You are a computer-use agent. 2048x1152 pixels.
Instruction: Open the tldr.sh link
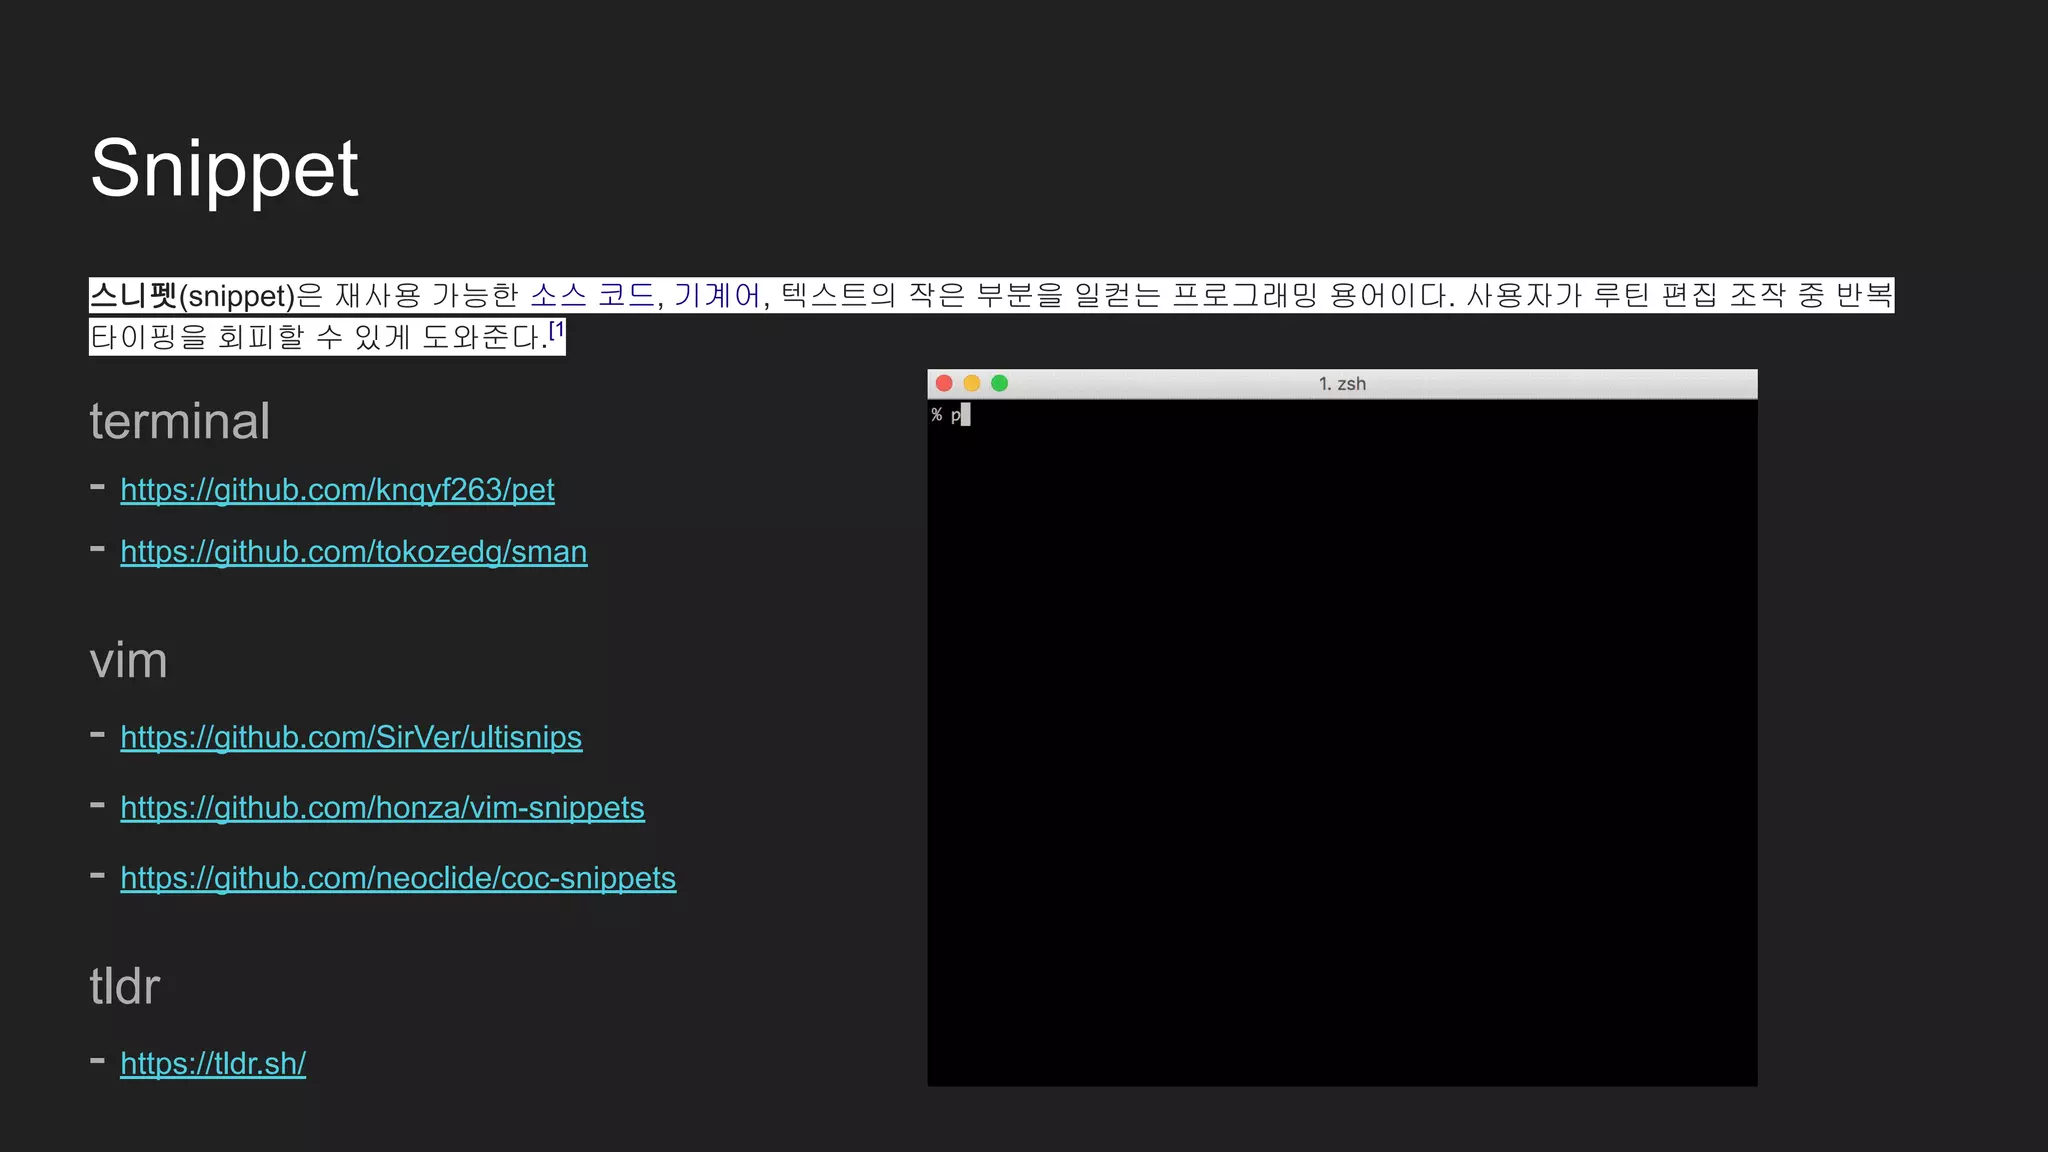(x=213, y=1063)
